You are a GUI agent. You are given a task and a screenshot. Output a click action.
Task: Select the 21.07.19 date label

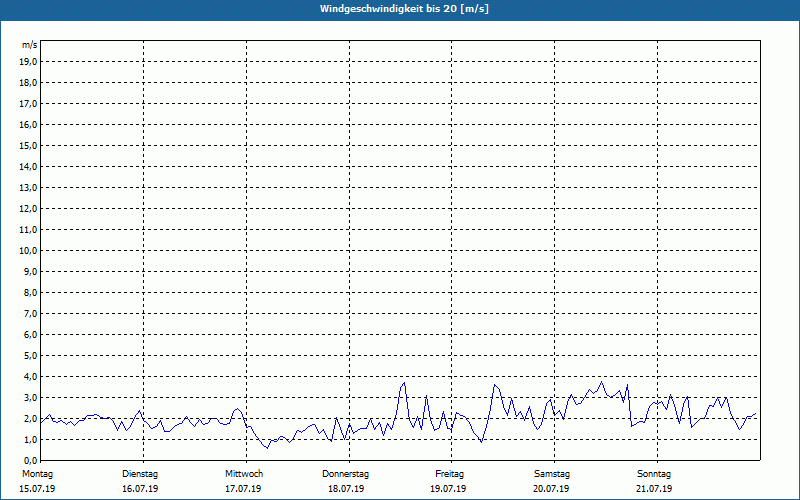tap(654, 489)
